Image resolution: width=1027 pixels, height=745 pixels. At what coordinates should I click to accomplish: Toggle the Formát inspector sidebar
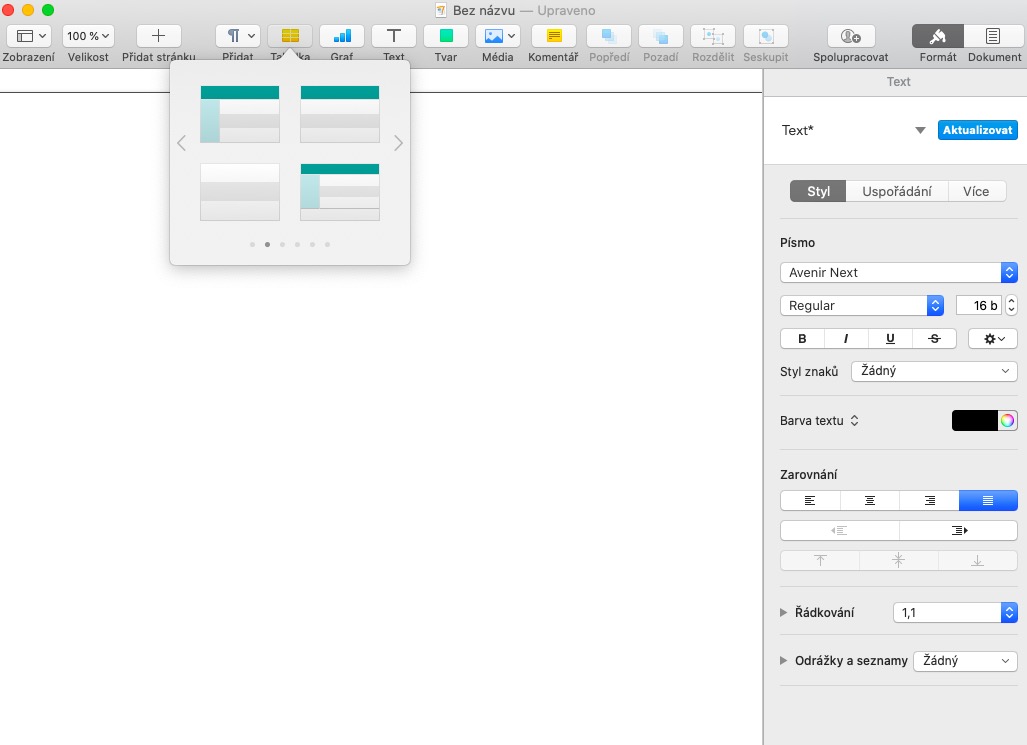point(938,36)
